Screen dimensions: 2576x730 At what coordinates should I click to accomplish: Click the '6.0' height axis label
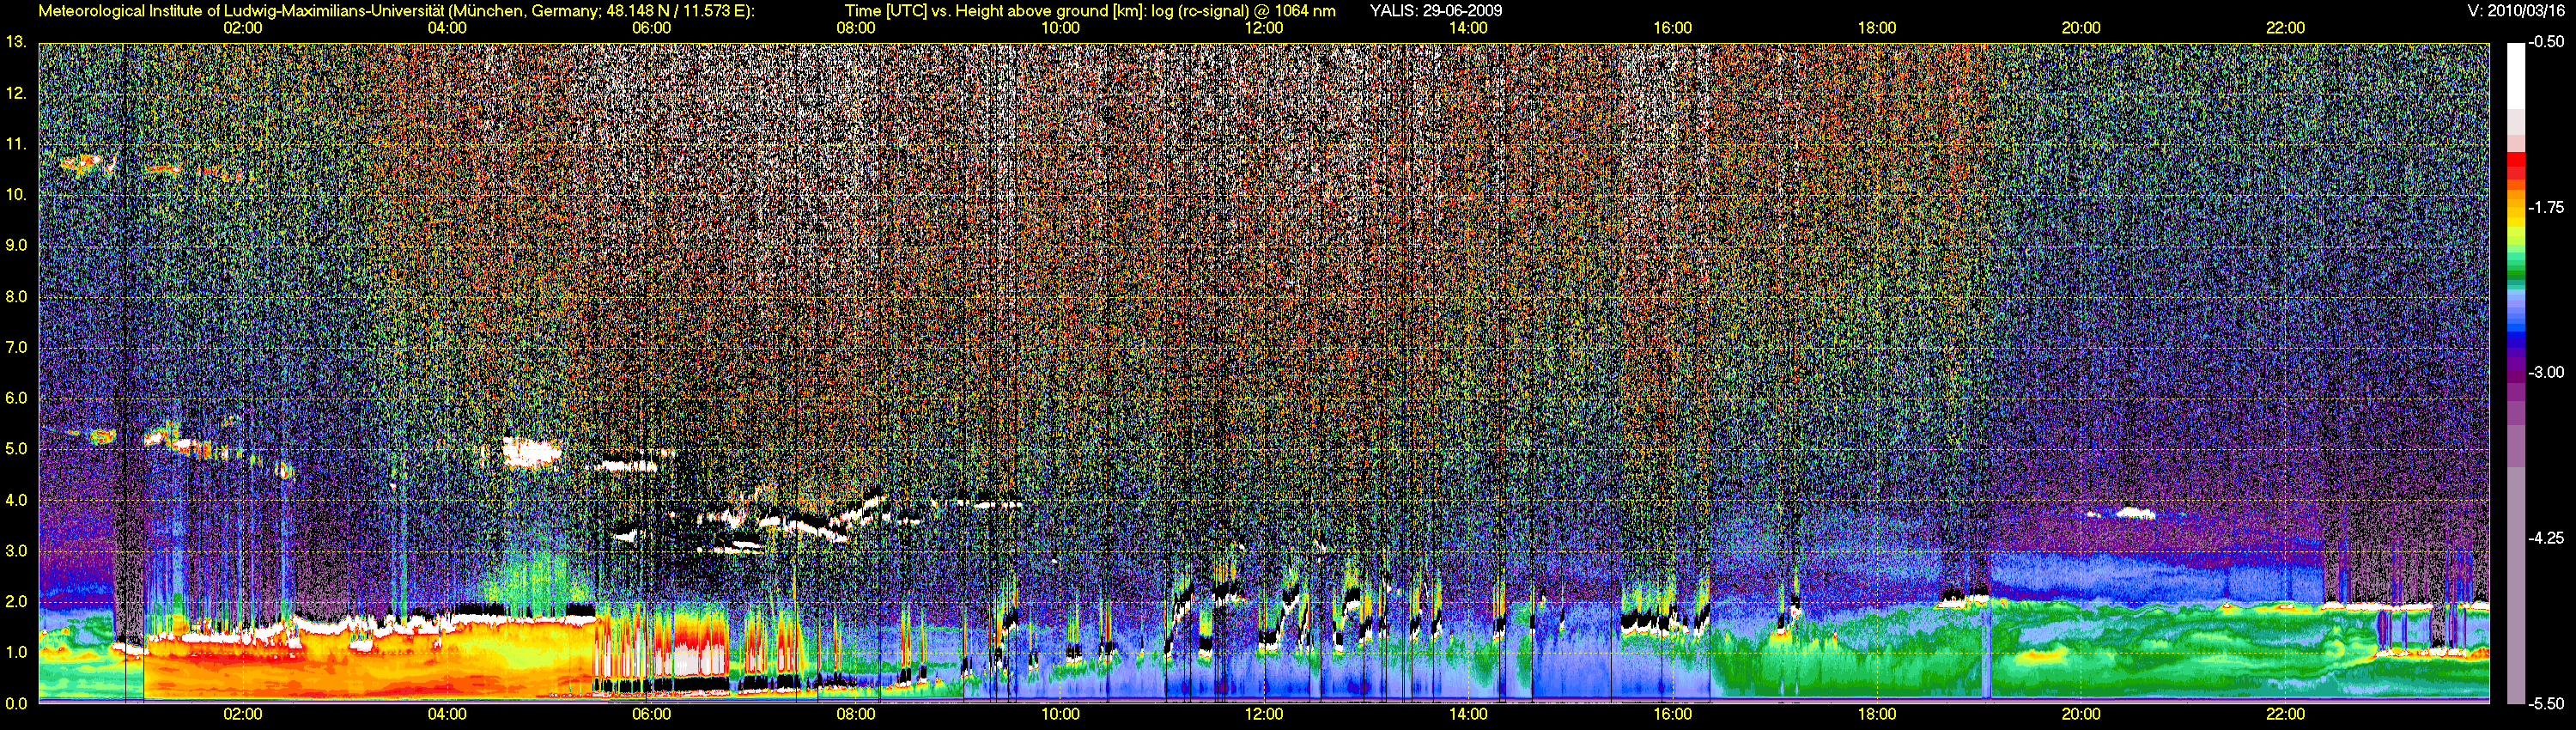pyautogui.click(x=16, y=398)
